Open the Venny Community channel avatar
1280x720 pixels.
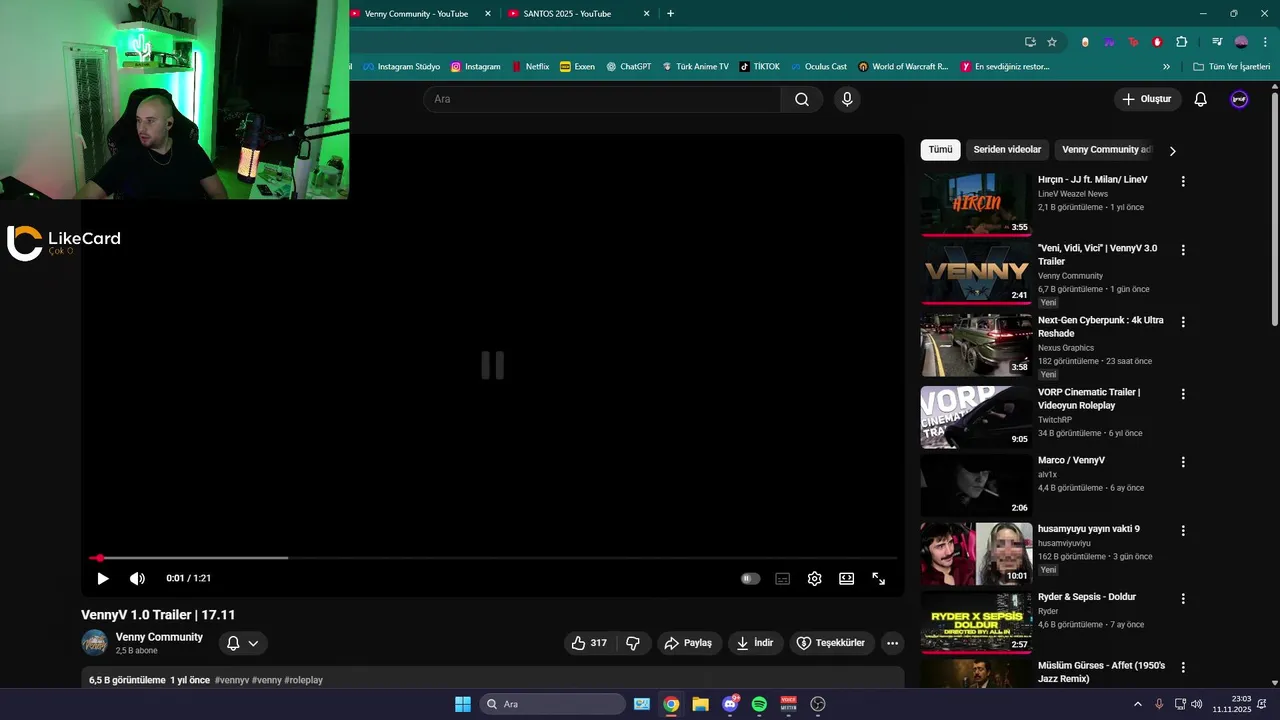tap(94, 643)
